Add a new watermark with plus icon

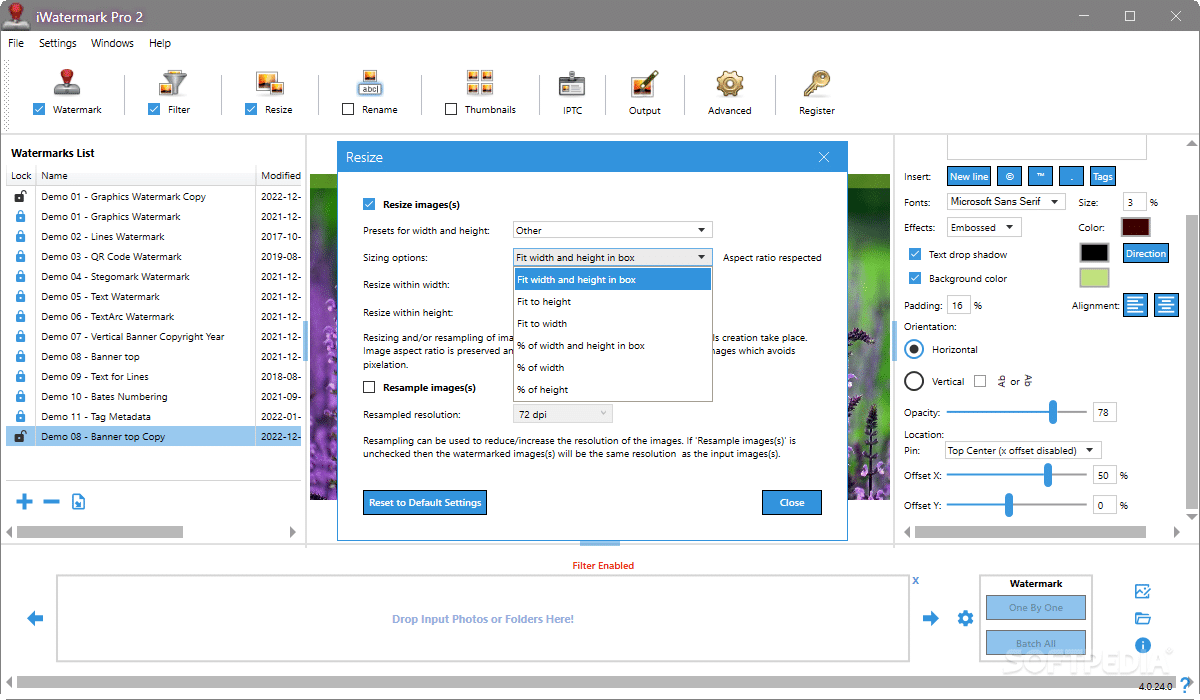click(25, 501)
